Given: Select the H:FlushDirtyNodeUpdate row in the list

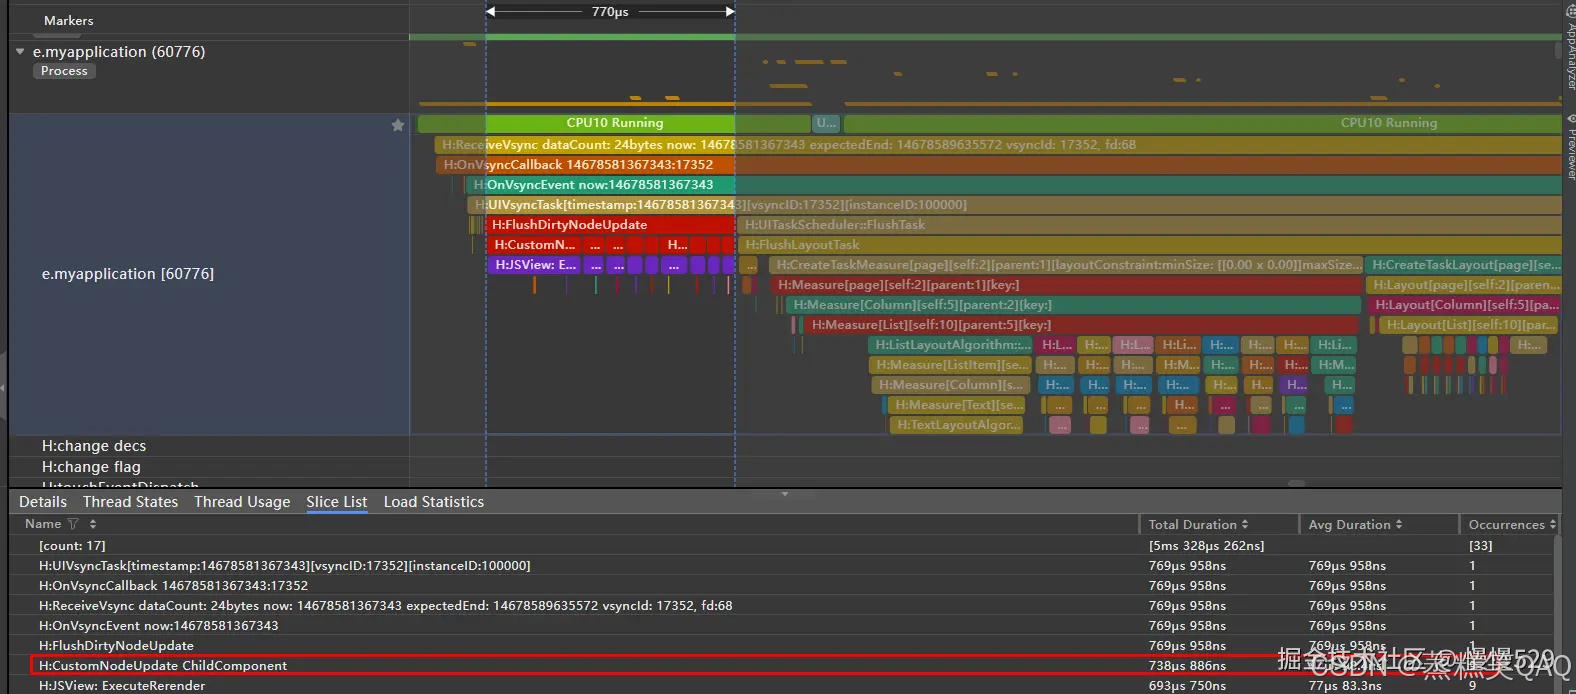Looking at the screenshot, I should pos(783,646).
